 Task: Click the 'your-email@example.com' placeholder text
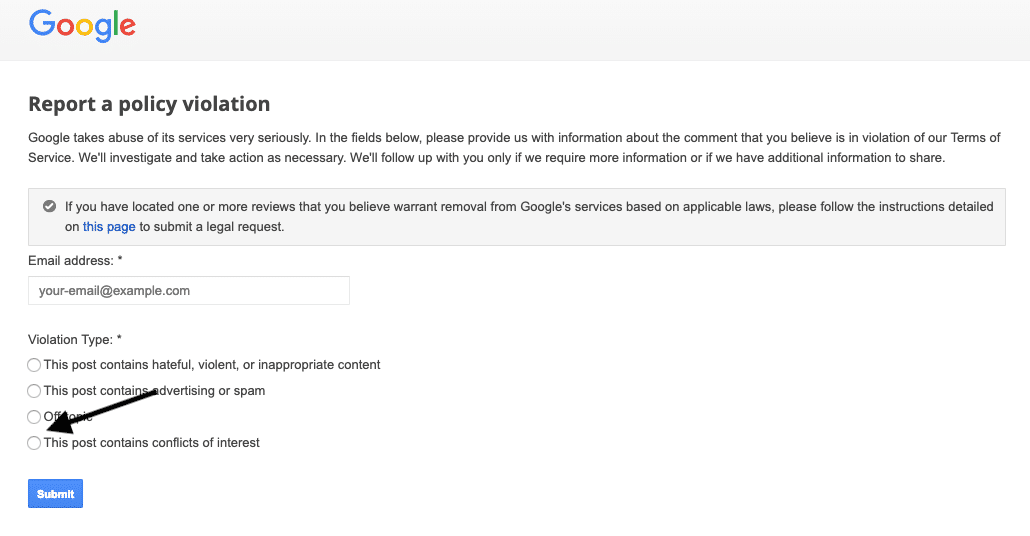(114, 290)
